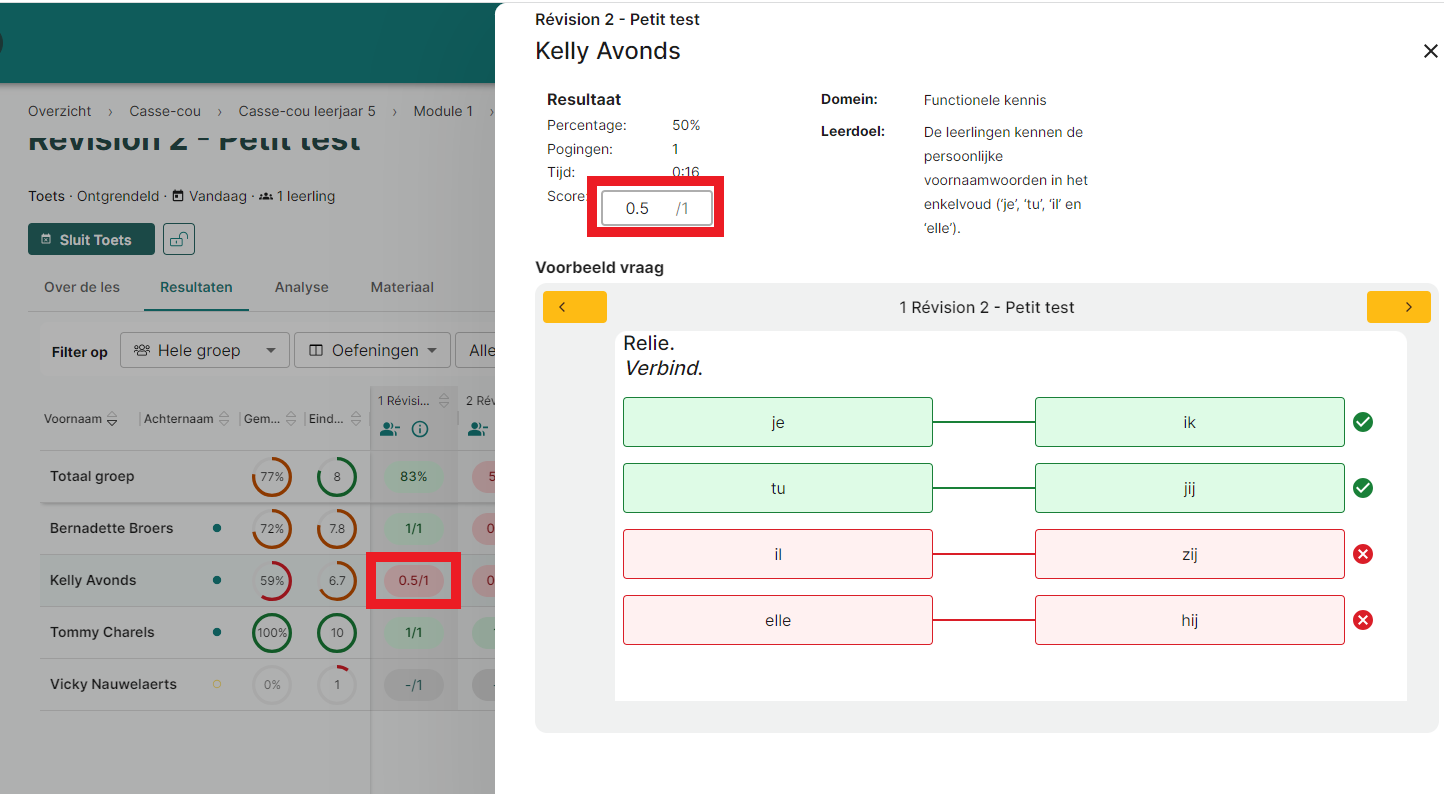Sort by Achternaam column
Viewport: 1444px width, 794px height.
[224, 420]
